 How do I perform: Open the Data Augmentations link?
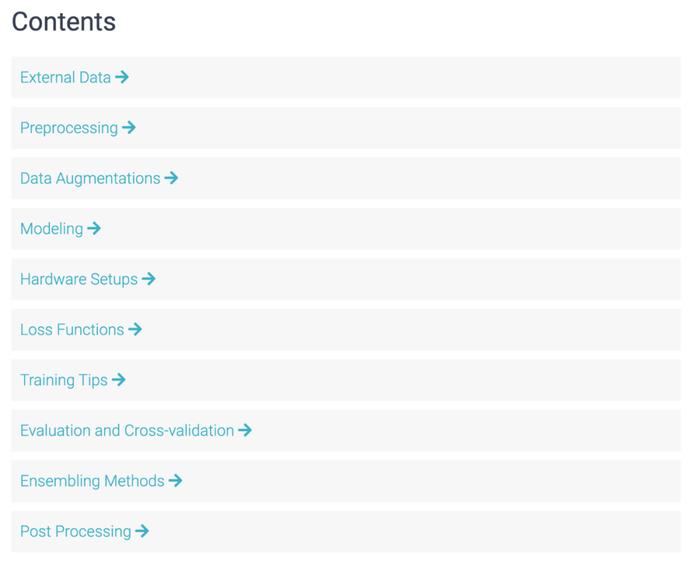pyautogui.click(x=90, y=179)
